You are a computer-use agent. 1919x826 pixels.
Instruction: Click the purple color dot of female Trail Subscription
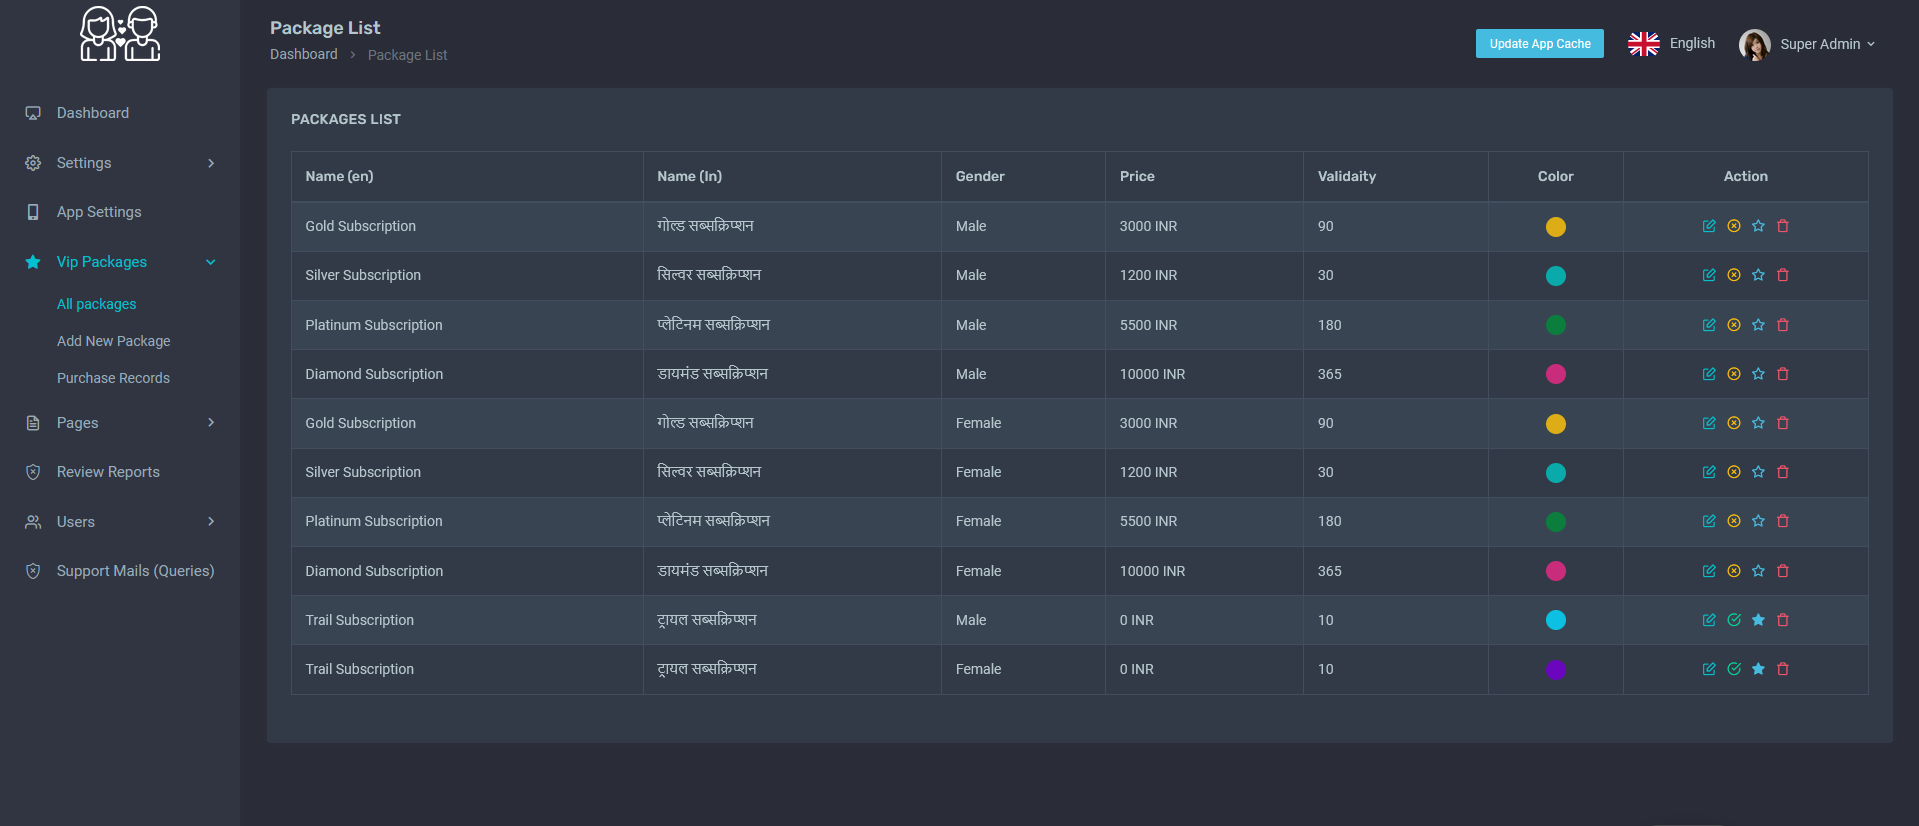[1555, 670]
